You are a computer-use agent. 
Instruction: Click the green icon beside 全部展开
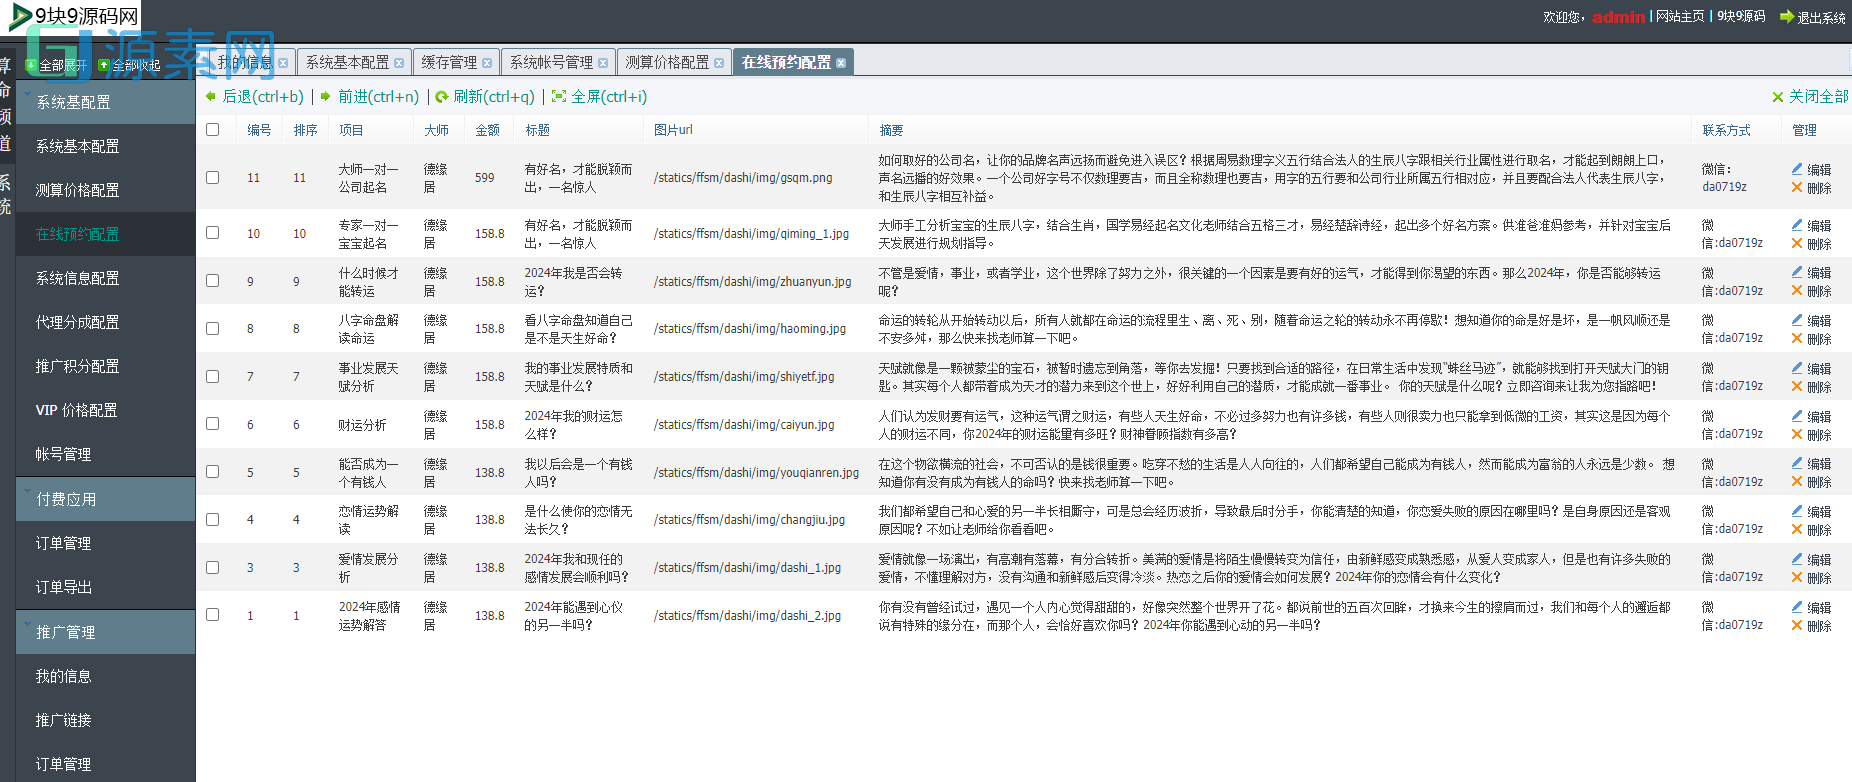[x=31, y=65]
